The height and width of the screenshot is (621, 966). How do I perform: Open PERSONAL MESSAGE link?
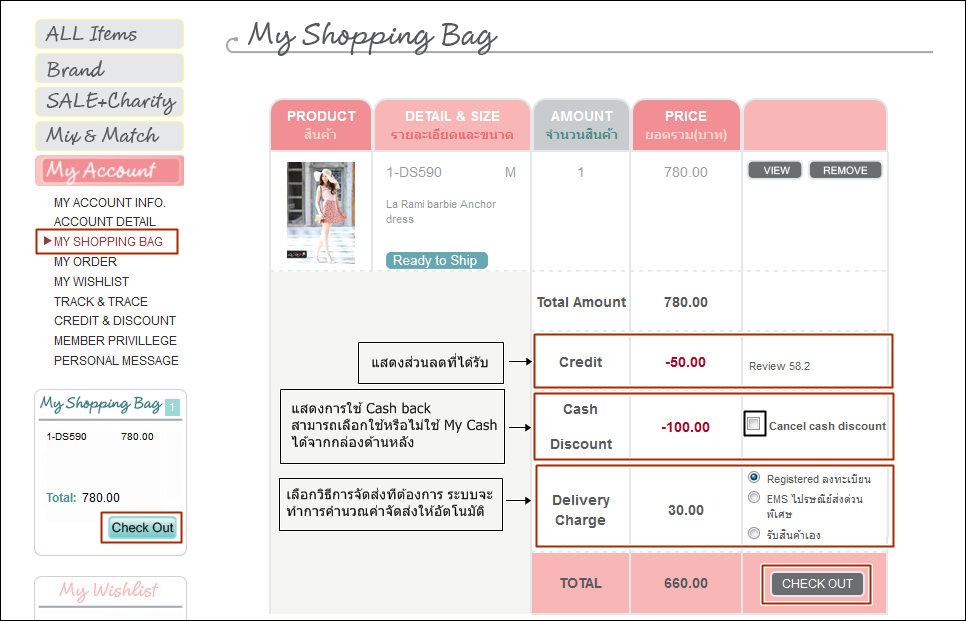pos(116,361)
